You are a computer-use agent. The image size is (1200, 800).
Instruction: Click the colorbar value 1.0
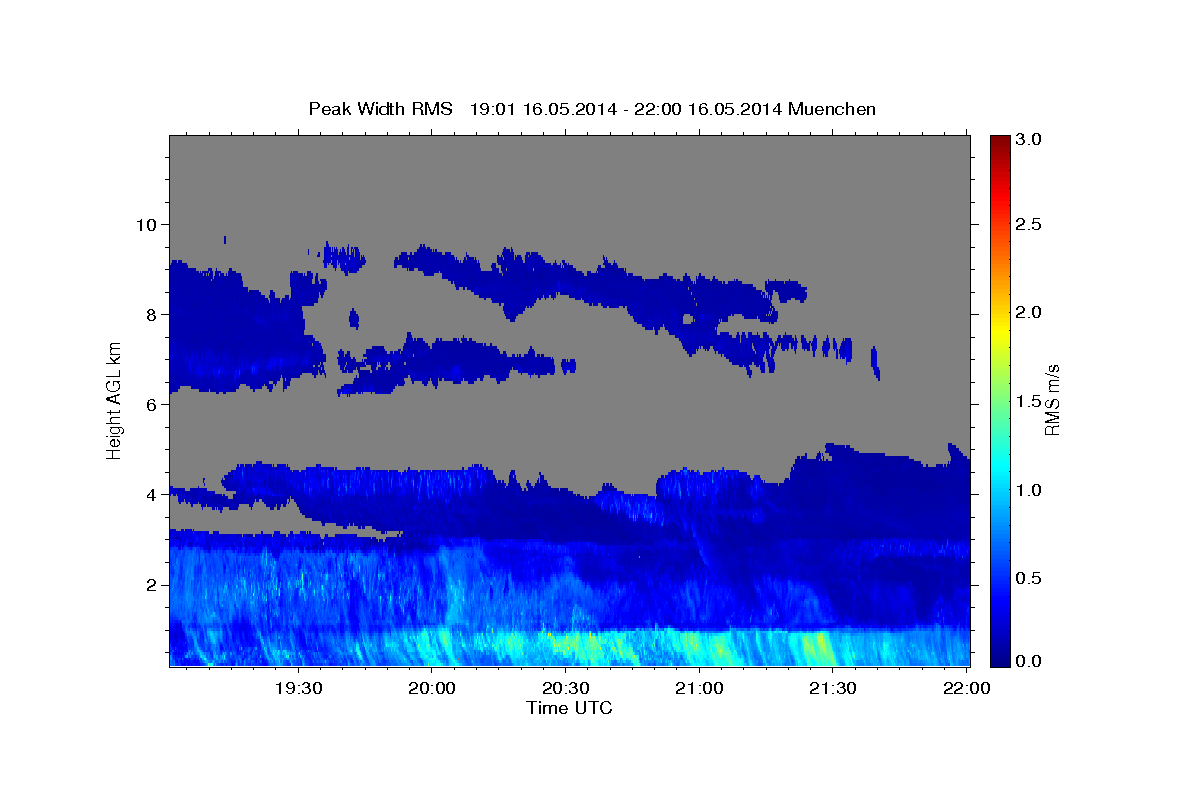click(1030, 490)
